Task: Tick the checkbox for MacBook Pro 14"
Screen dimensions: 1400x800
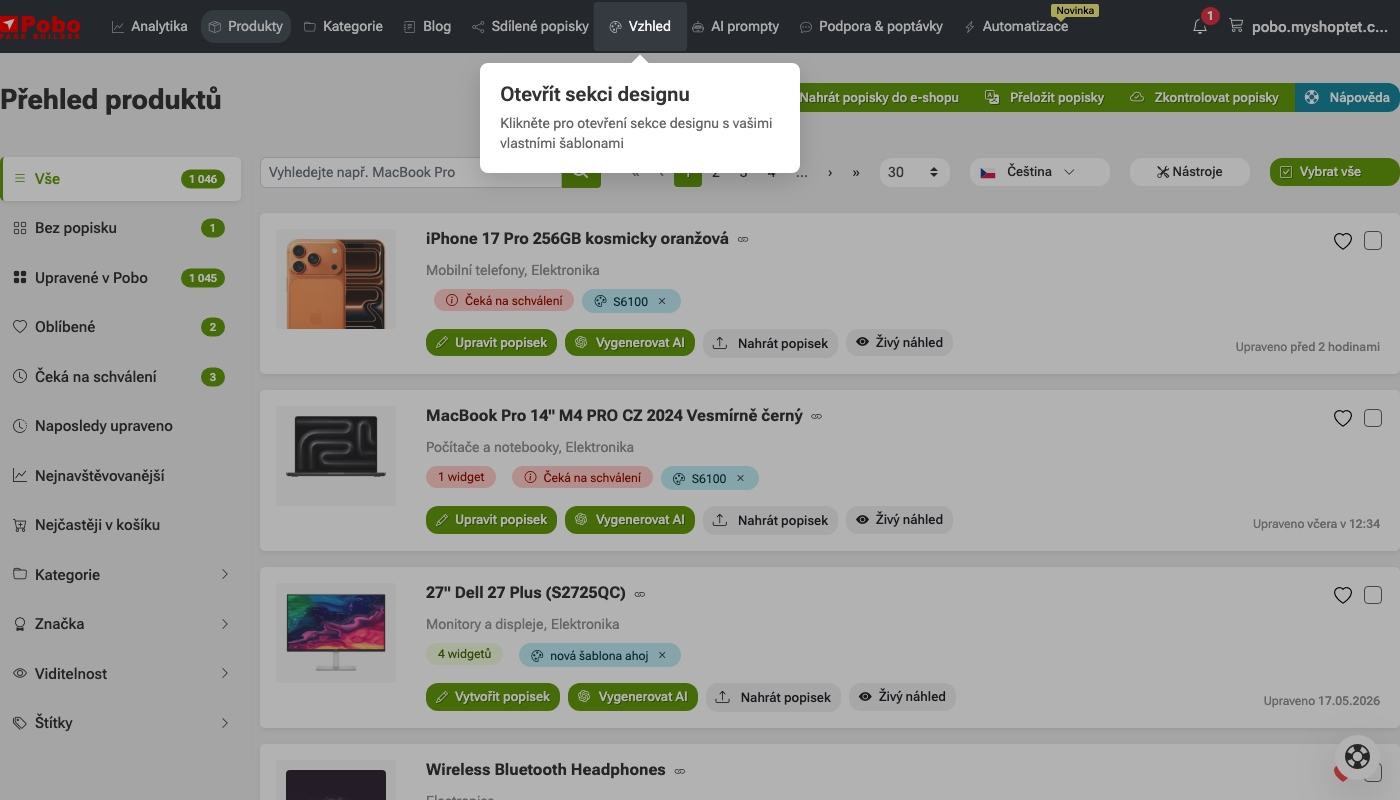Action: (x=1373, y=417)
